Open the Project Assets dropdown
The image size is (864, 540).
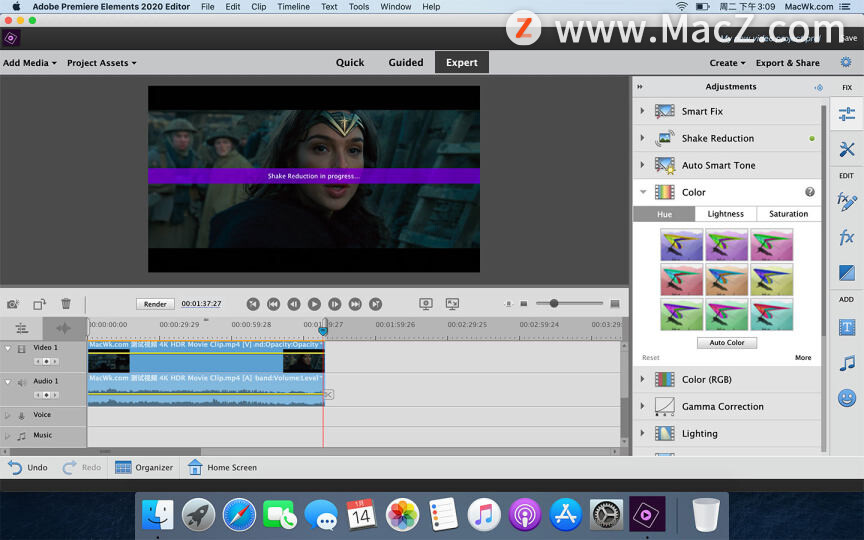pos(101,63)
